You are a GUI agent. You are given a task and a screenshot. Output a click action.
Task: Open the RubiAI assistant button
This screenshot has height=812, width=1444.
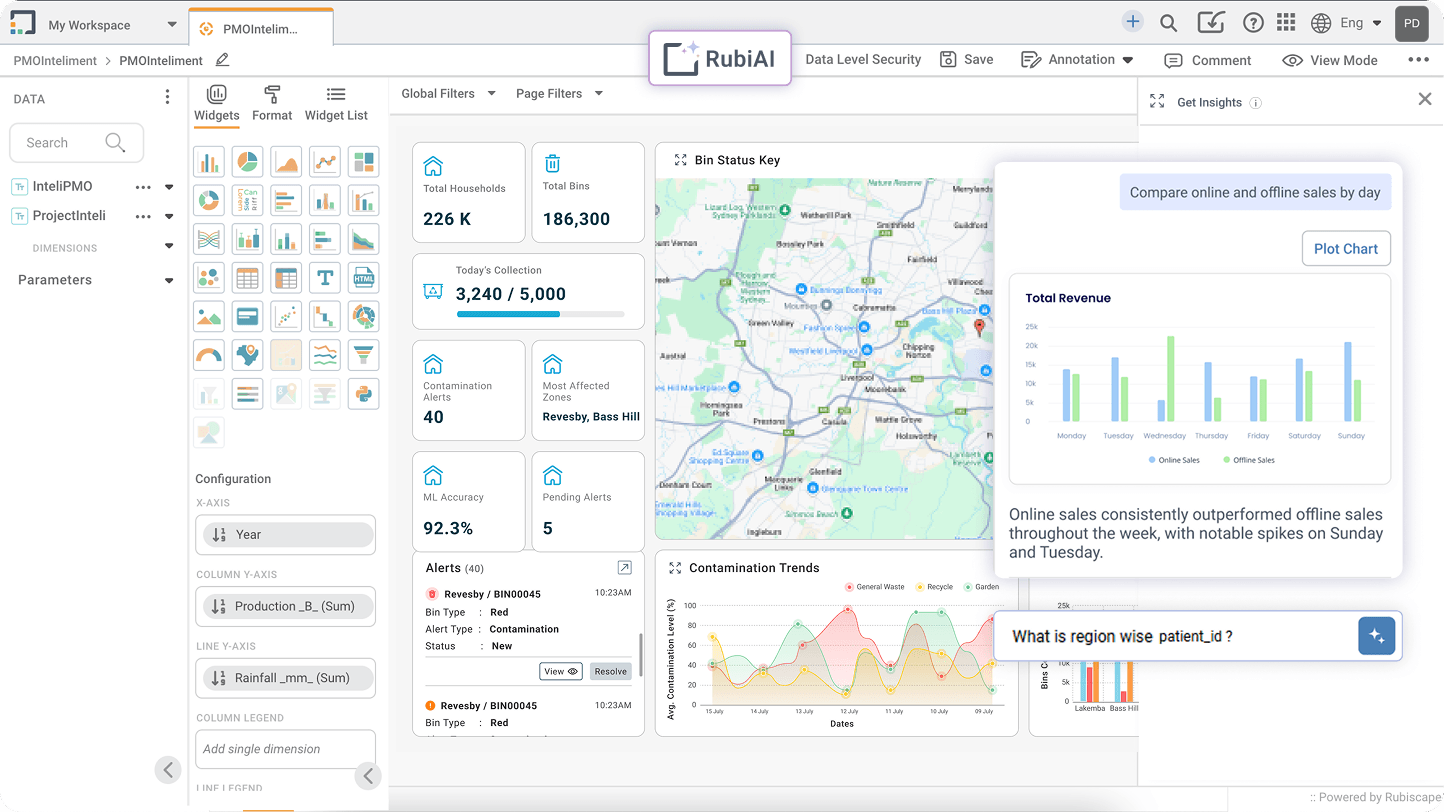click(x=720, y=58)
